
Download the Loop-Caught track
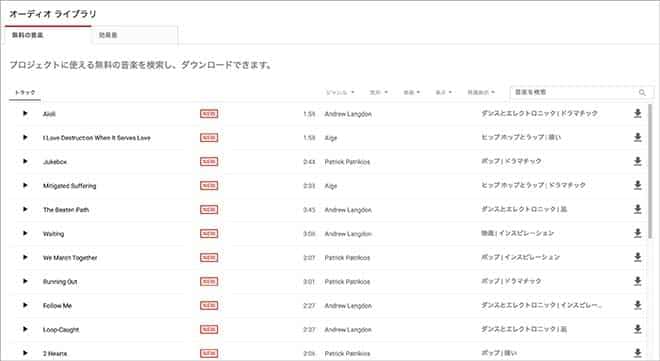(x=638, y=329)
